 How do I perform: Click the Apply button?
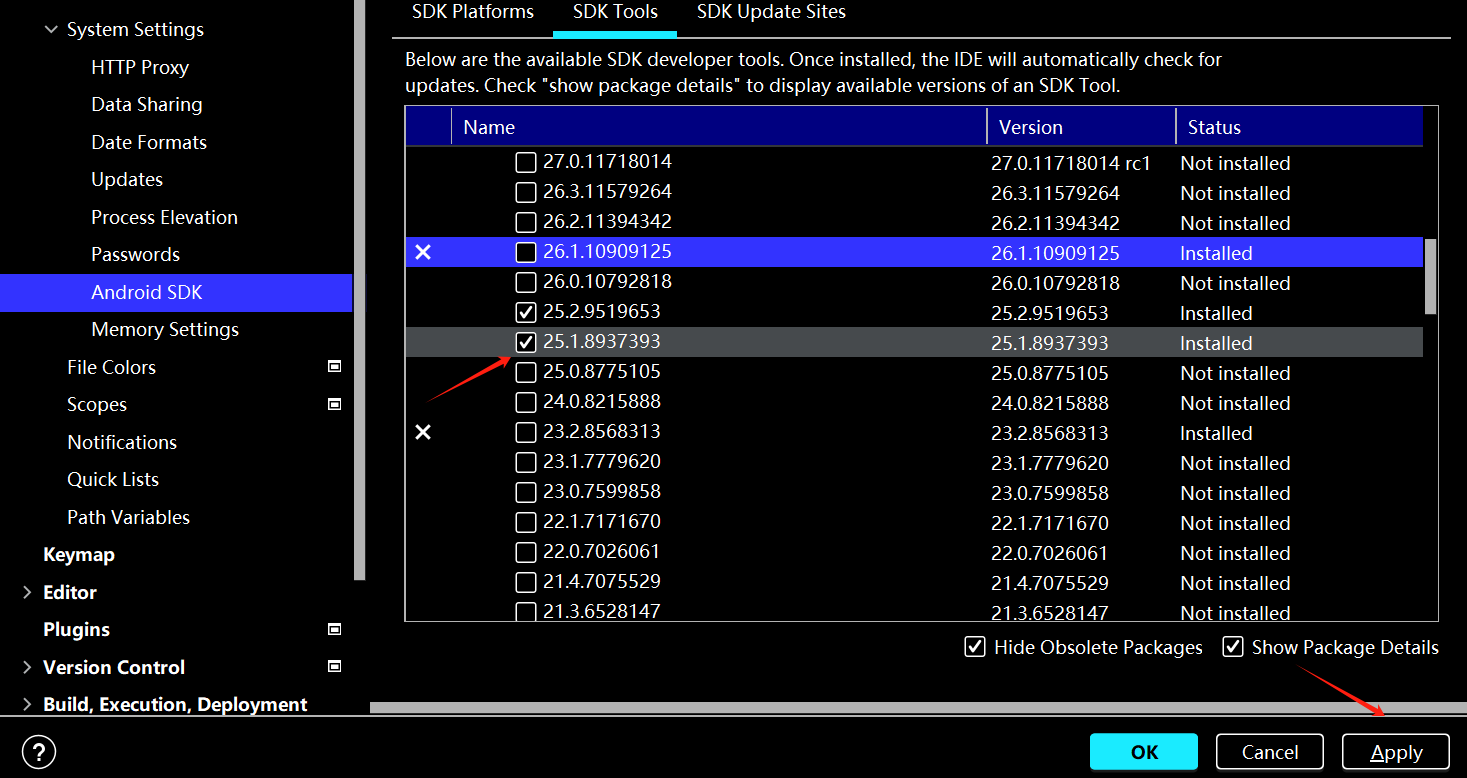pyautogui.click(x=1396, y=752)
